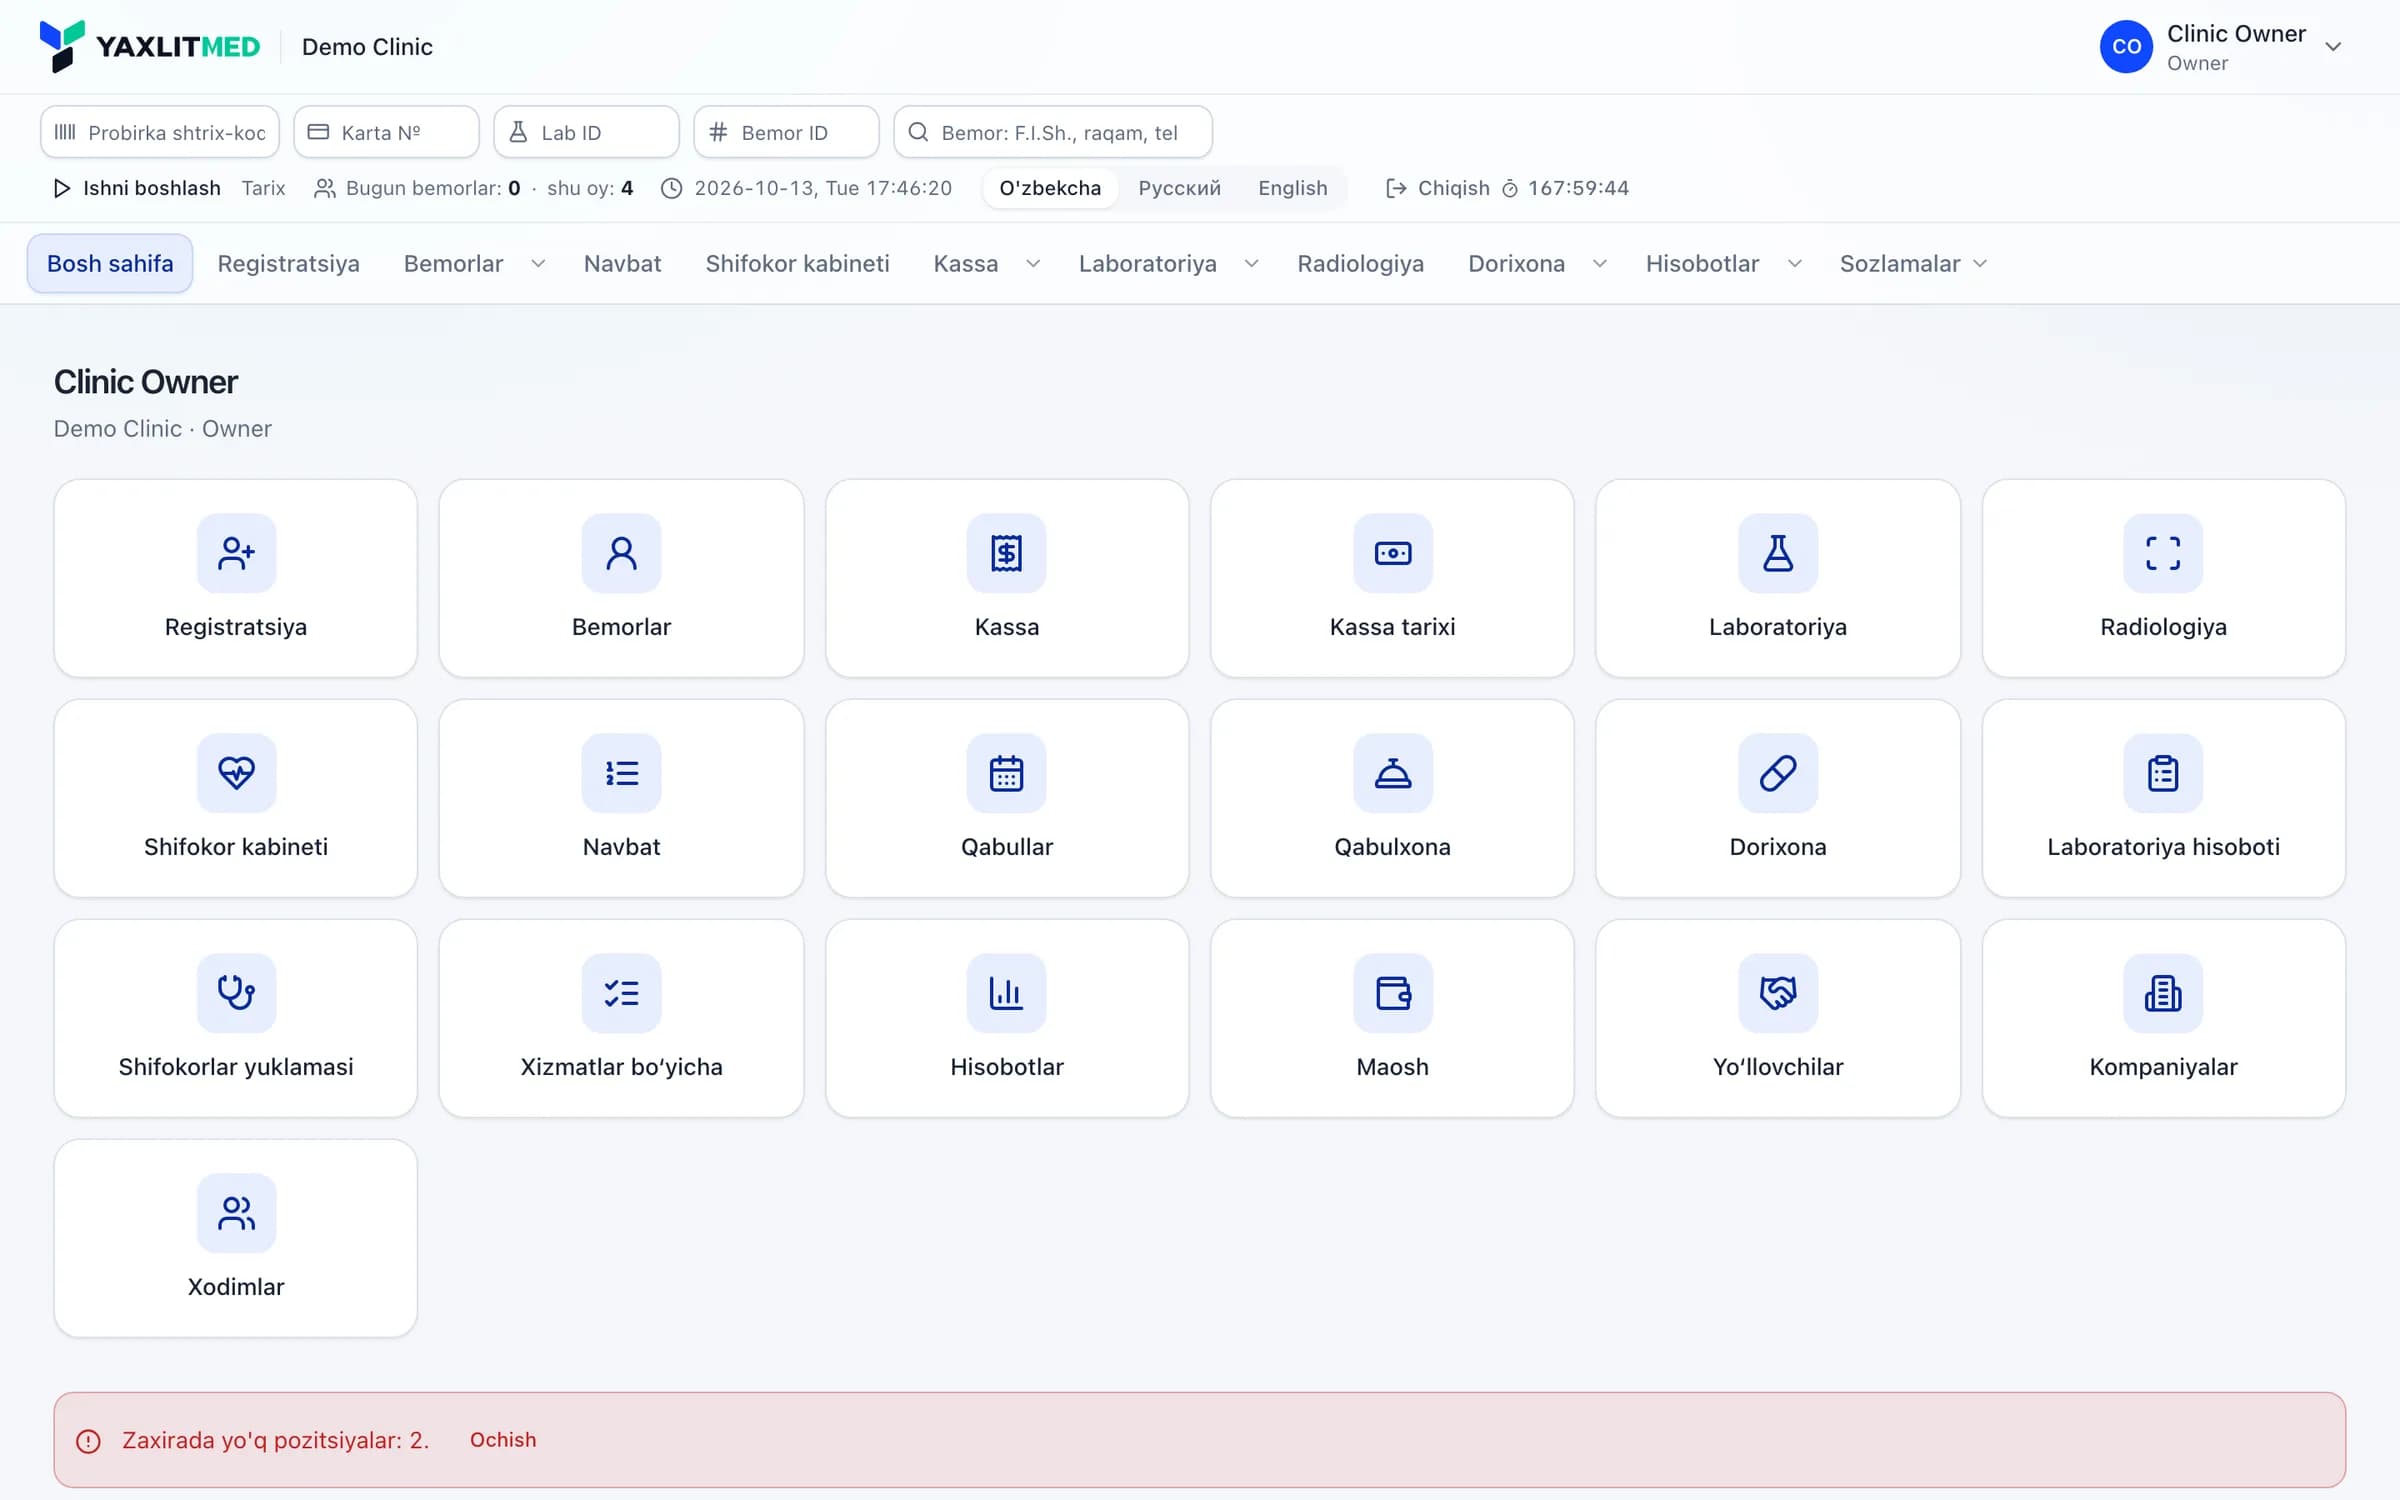Go to the Navbat menu tab

pos(622,264)
